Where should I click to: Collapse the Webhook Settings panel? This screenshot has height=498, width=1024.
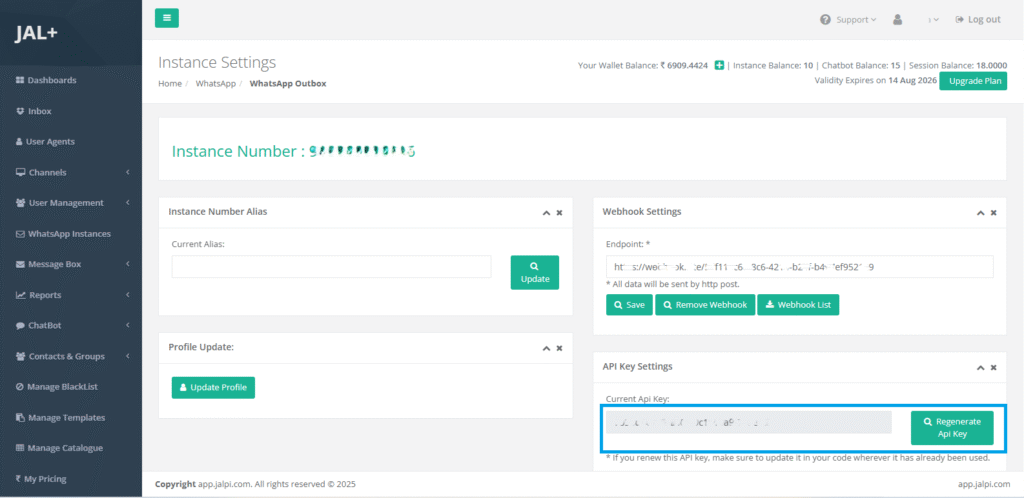click(978, 213)
